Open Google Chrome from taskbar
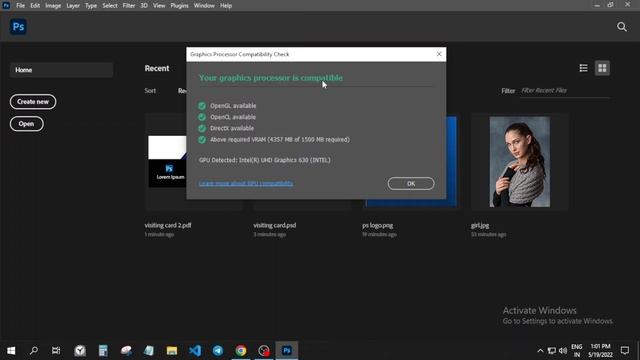Viewport: 640px width, 360px height. point(241,351)
